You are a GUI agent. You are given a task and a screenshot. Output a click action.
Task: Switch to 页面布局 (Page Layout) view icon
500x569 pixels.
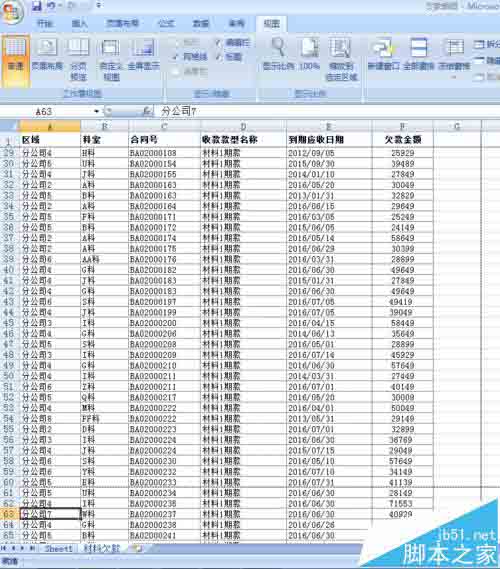coord(47,55)
